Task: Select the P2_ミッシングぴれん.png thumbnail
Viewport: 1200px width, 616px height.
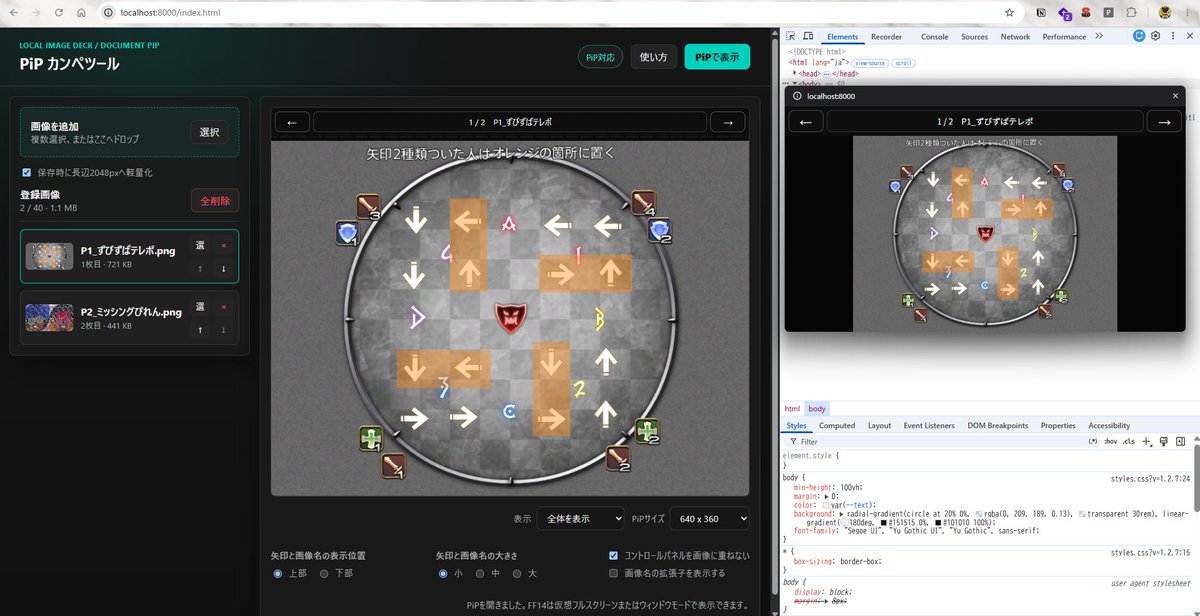Action: click(49, 318)
